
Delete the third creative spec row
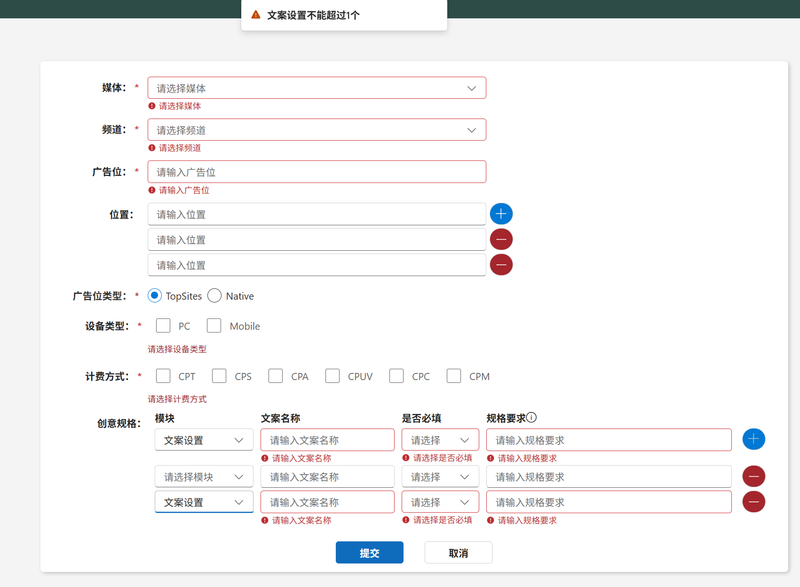click(754, 502)
